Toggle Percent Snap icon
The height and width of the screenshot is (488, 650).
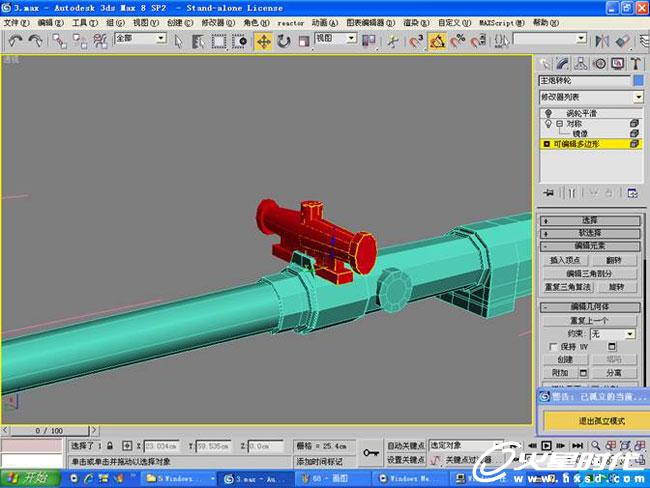coord(458,41)
